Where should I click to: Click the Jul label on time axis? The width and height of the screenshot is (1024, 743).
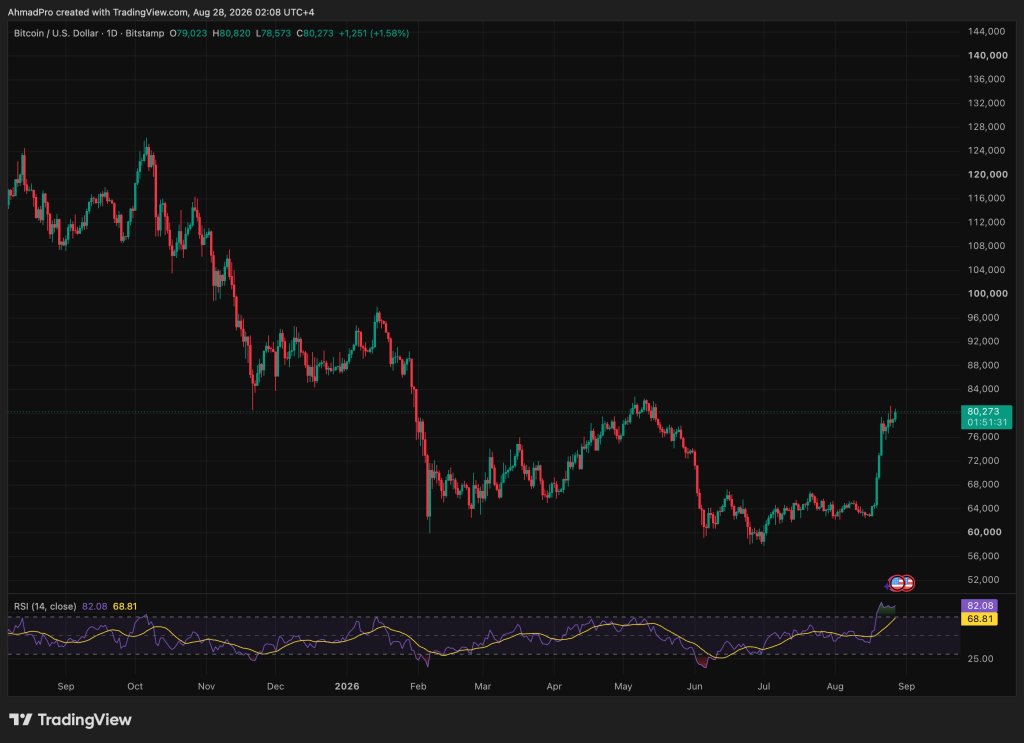click(763, 686)
